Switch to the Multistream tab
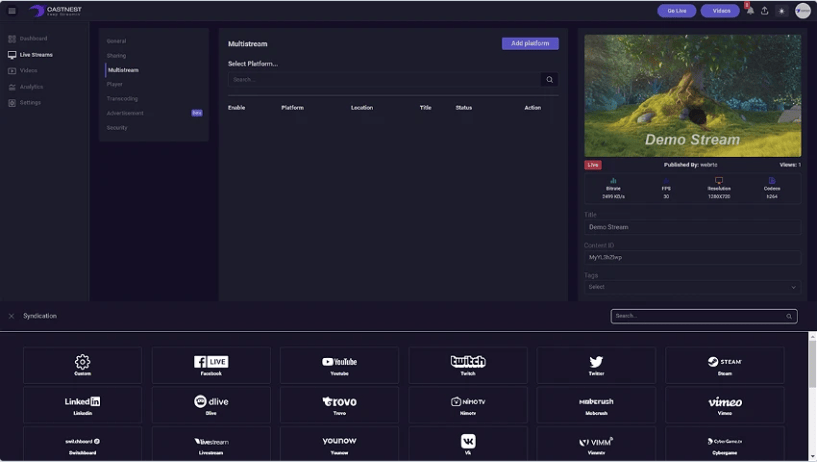 (x=123, y=70)
